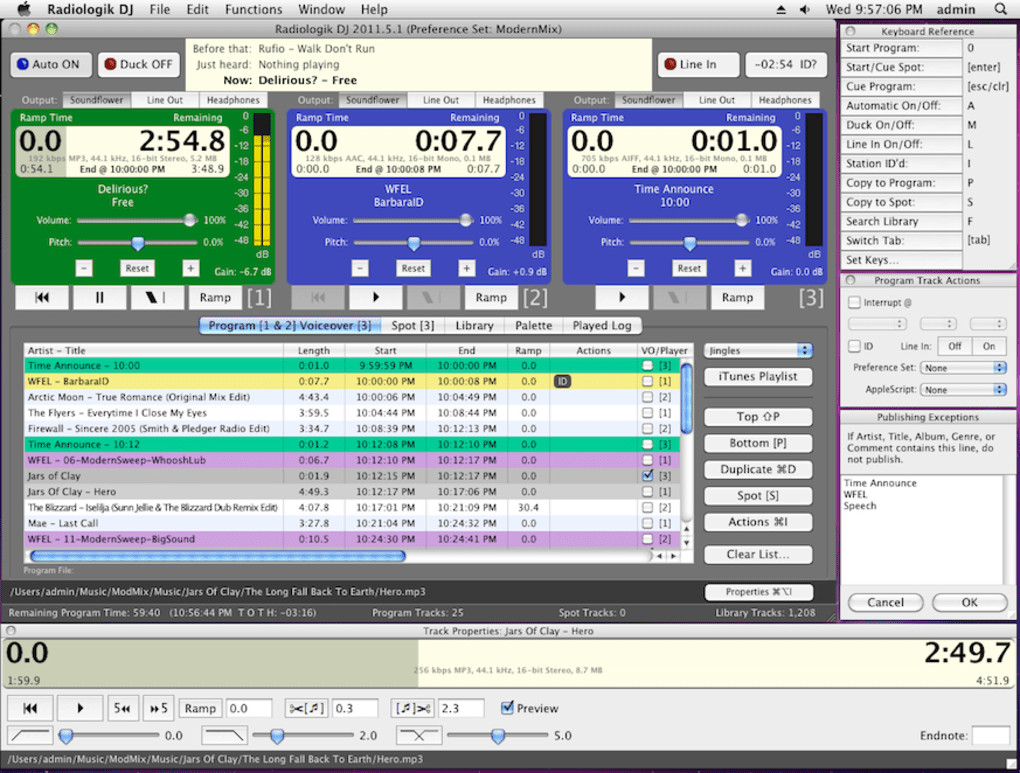
Task: Click OK in Publishing Exceptions panel
Action: [x=969, y=603]
